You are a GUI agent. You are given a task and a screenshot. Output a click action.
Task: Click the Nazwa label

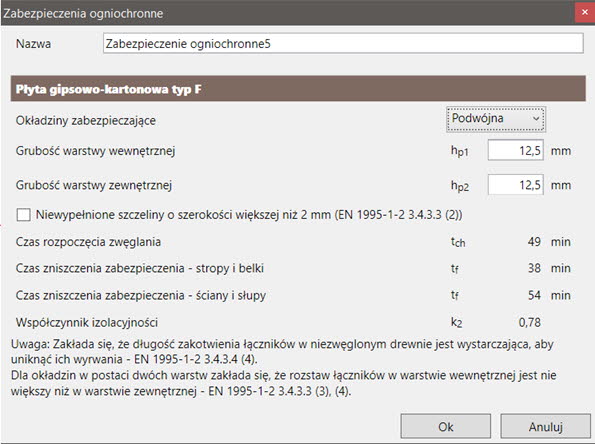coord(33,44)
